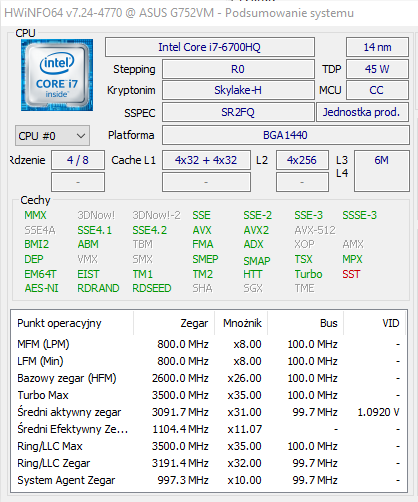Click the Turbo feature label
This screenshot has width=418, height=502.
coord(308,274)
